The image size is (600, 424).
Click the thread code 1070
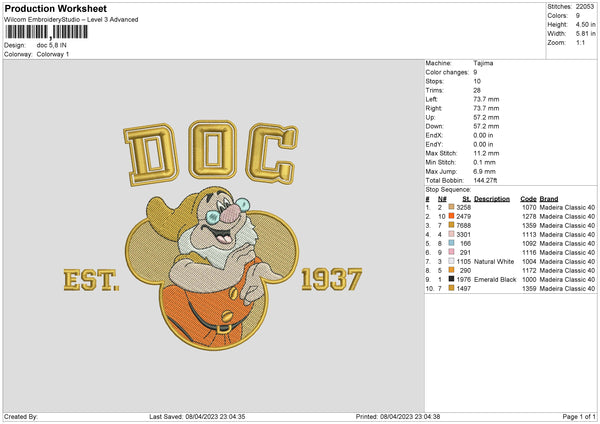tap(529, 207)
